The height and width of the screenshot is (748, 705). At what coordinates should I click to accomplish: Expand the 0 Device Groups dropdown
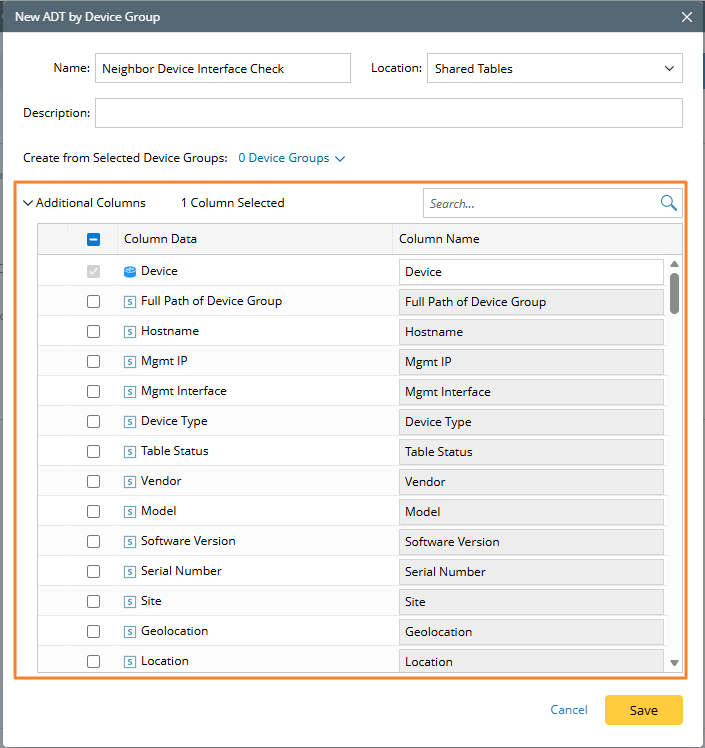[x=291, y=158]
